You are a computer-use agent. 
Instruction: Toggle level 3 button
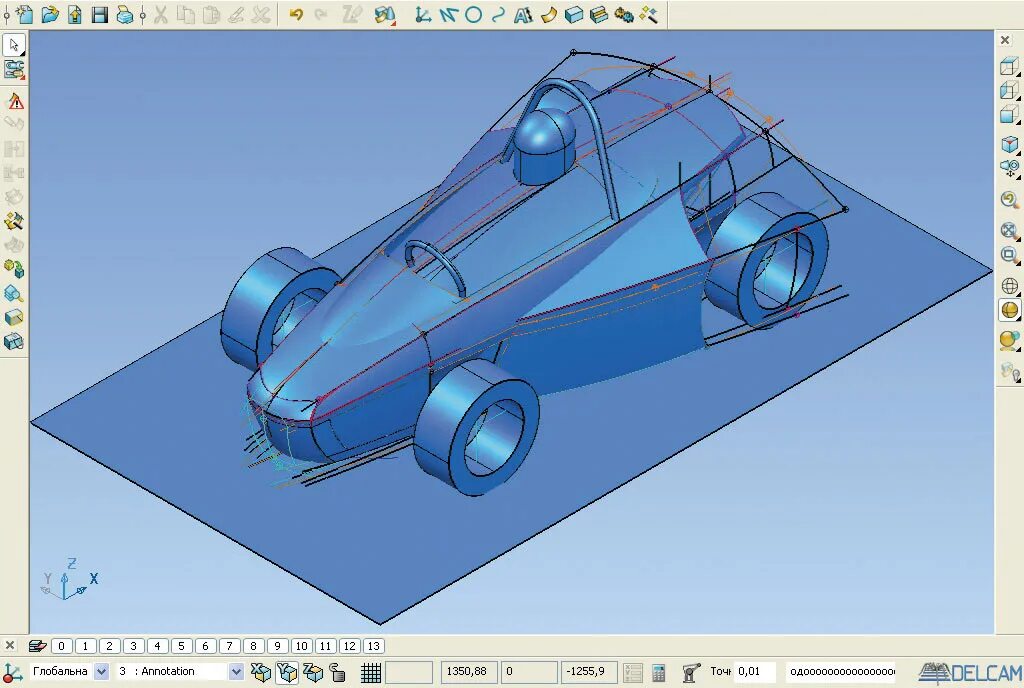click(x=133, y=646)
